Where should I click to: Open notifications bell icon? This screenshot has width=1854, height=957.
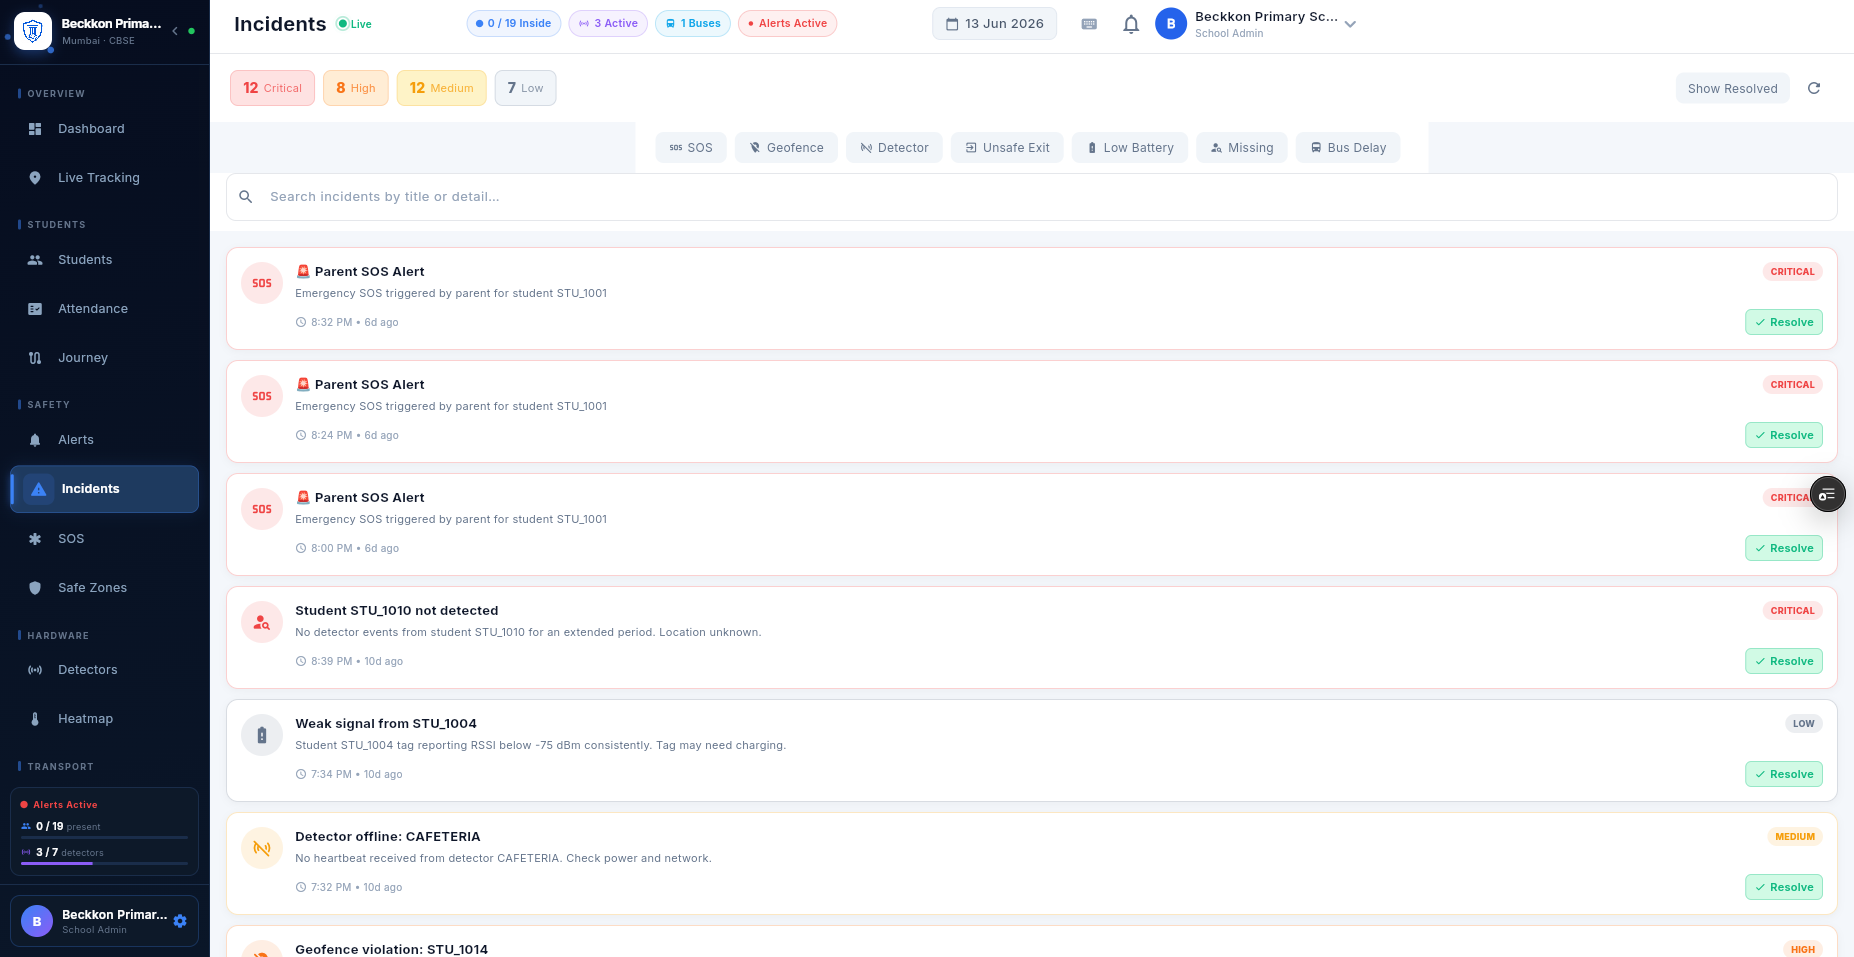(1131, 24)
